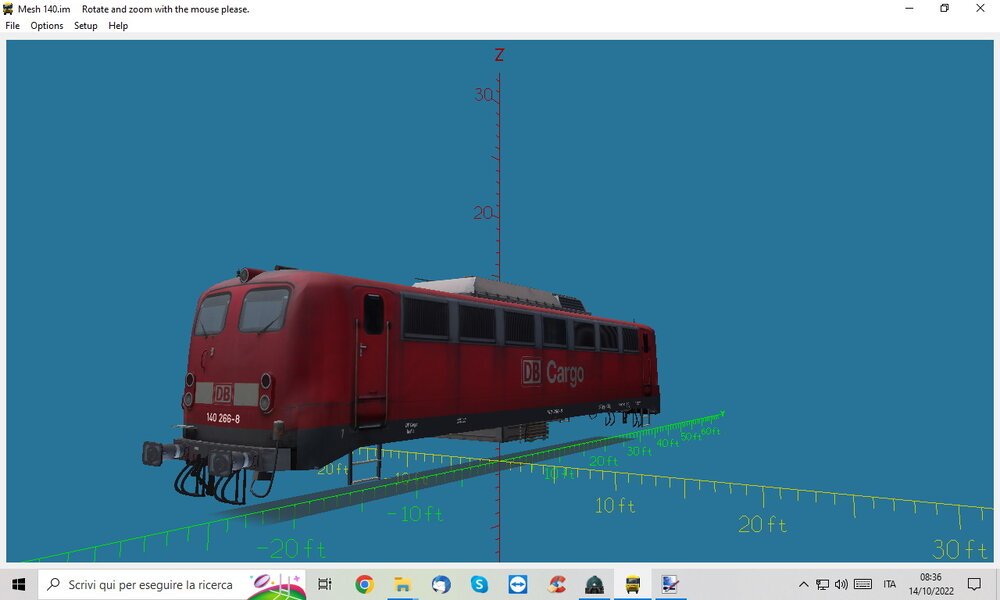Switch to the yellow train mesh viewer taskbar icon

[x=633, y=584]
